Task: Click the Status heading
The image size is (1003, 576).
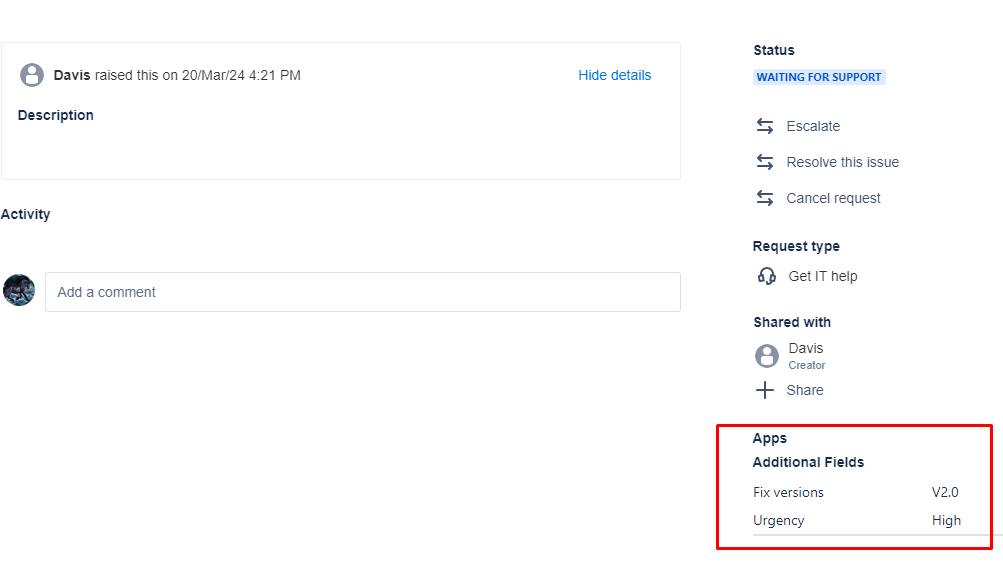Action: point(773,50)
